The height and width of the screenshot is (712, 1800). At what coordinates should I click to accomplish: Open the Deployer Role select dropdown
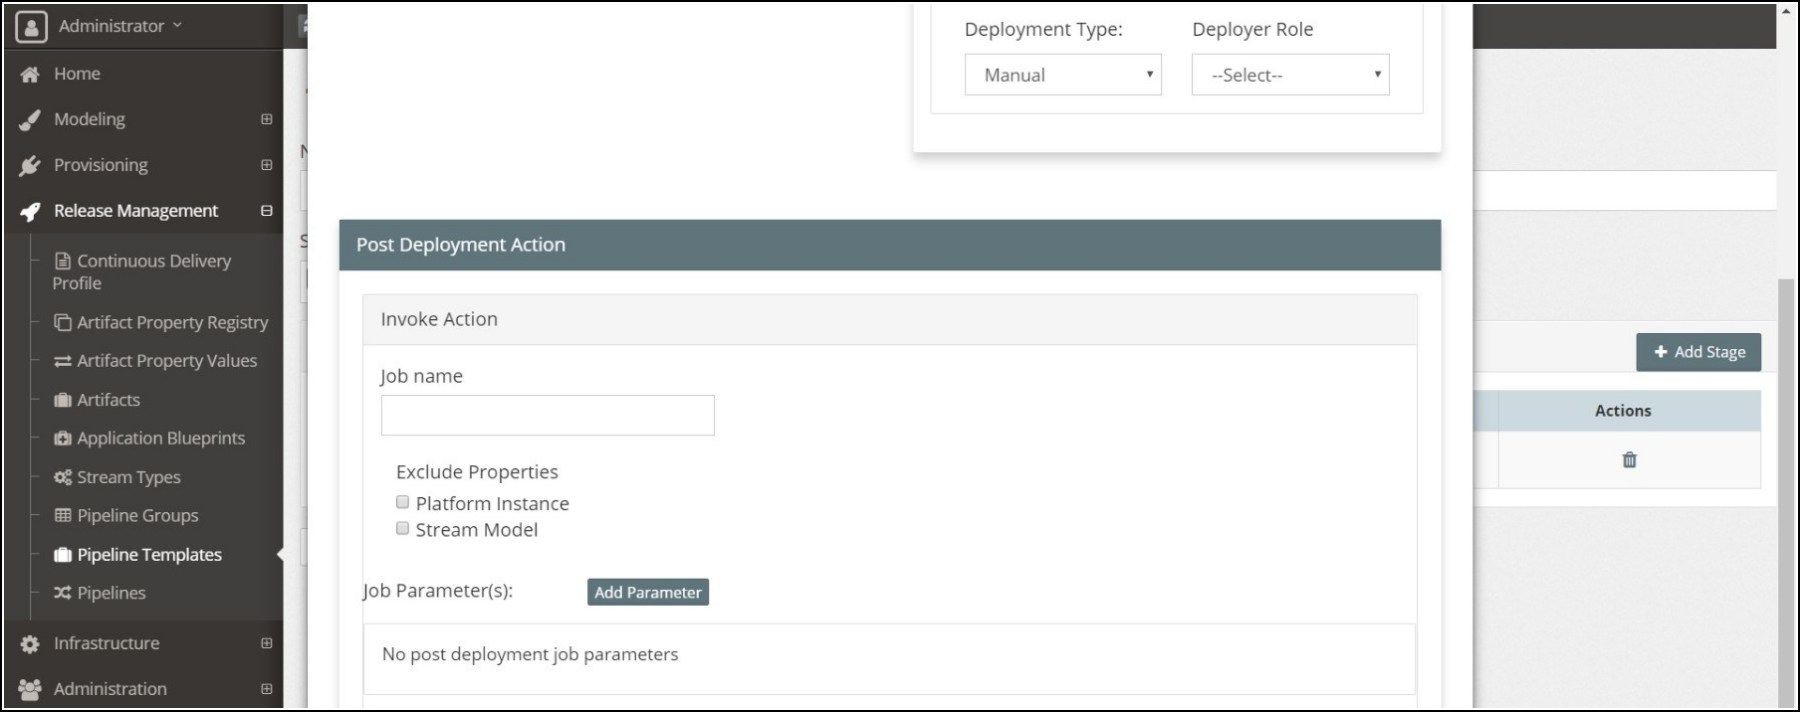[1290, 75]
